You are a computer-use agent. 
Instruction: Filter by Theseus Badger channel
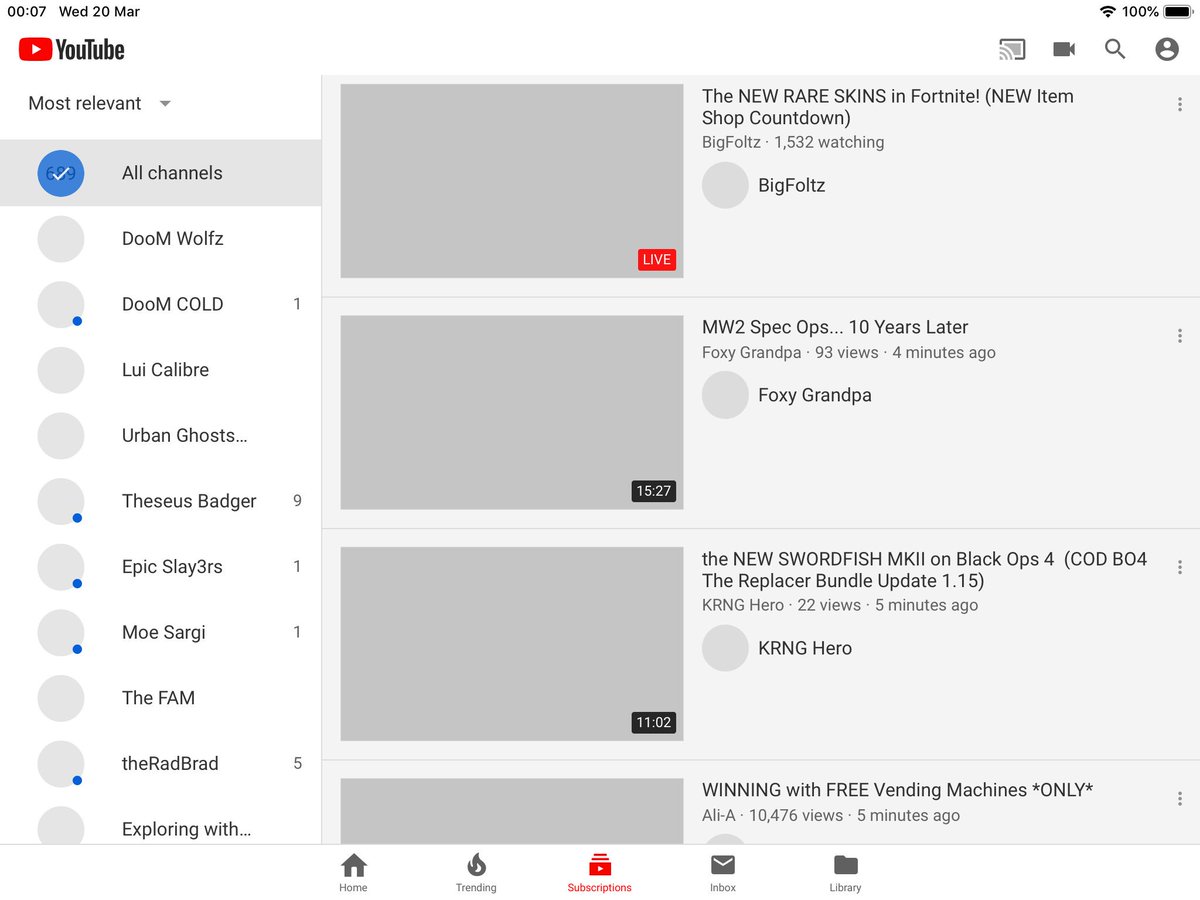point(160,501)
